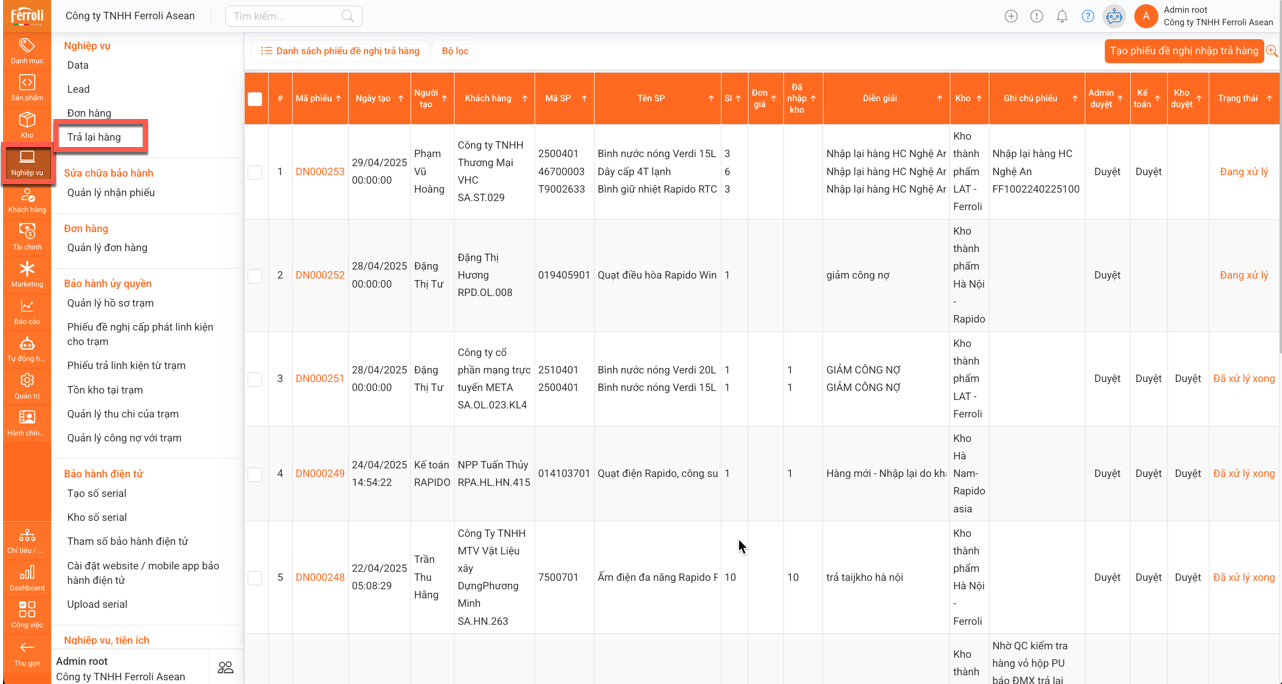Click the exclamation info icon in header
Screen dimensions: 1282x684
point(1037,16)
